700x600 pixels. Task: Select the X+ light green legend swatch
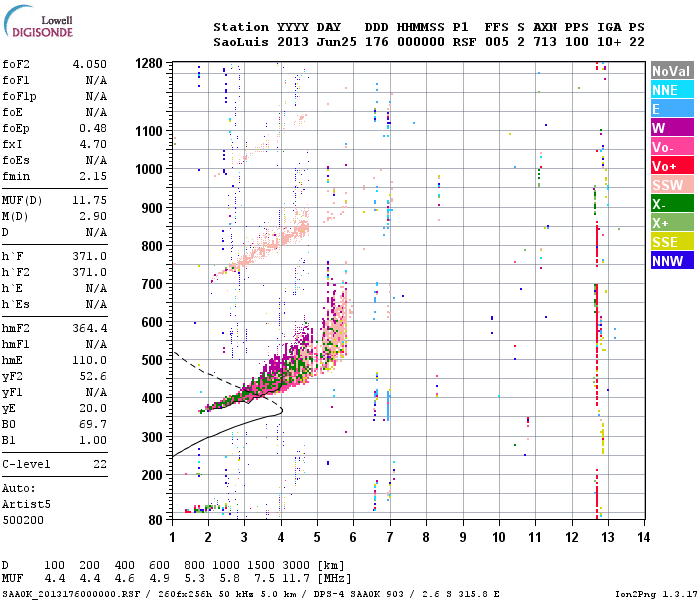[x=672, y=223]
